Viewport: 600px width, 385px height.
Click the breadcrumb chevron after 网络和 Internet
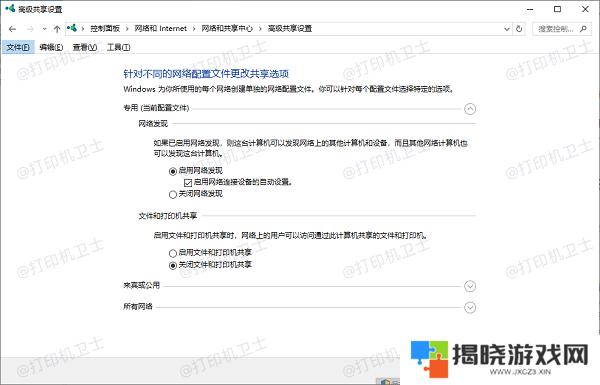(x=194, y=29)
